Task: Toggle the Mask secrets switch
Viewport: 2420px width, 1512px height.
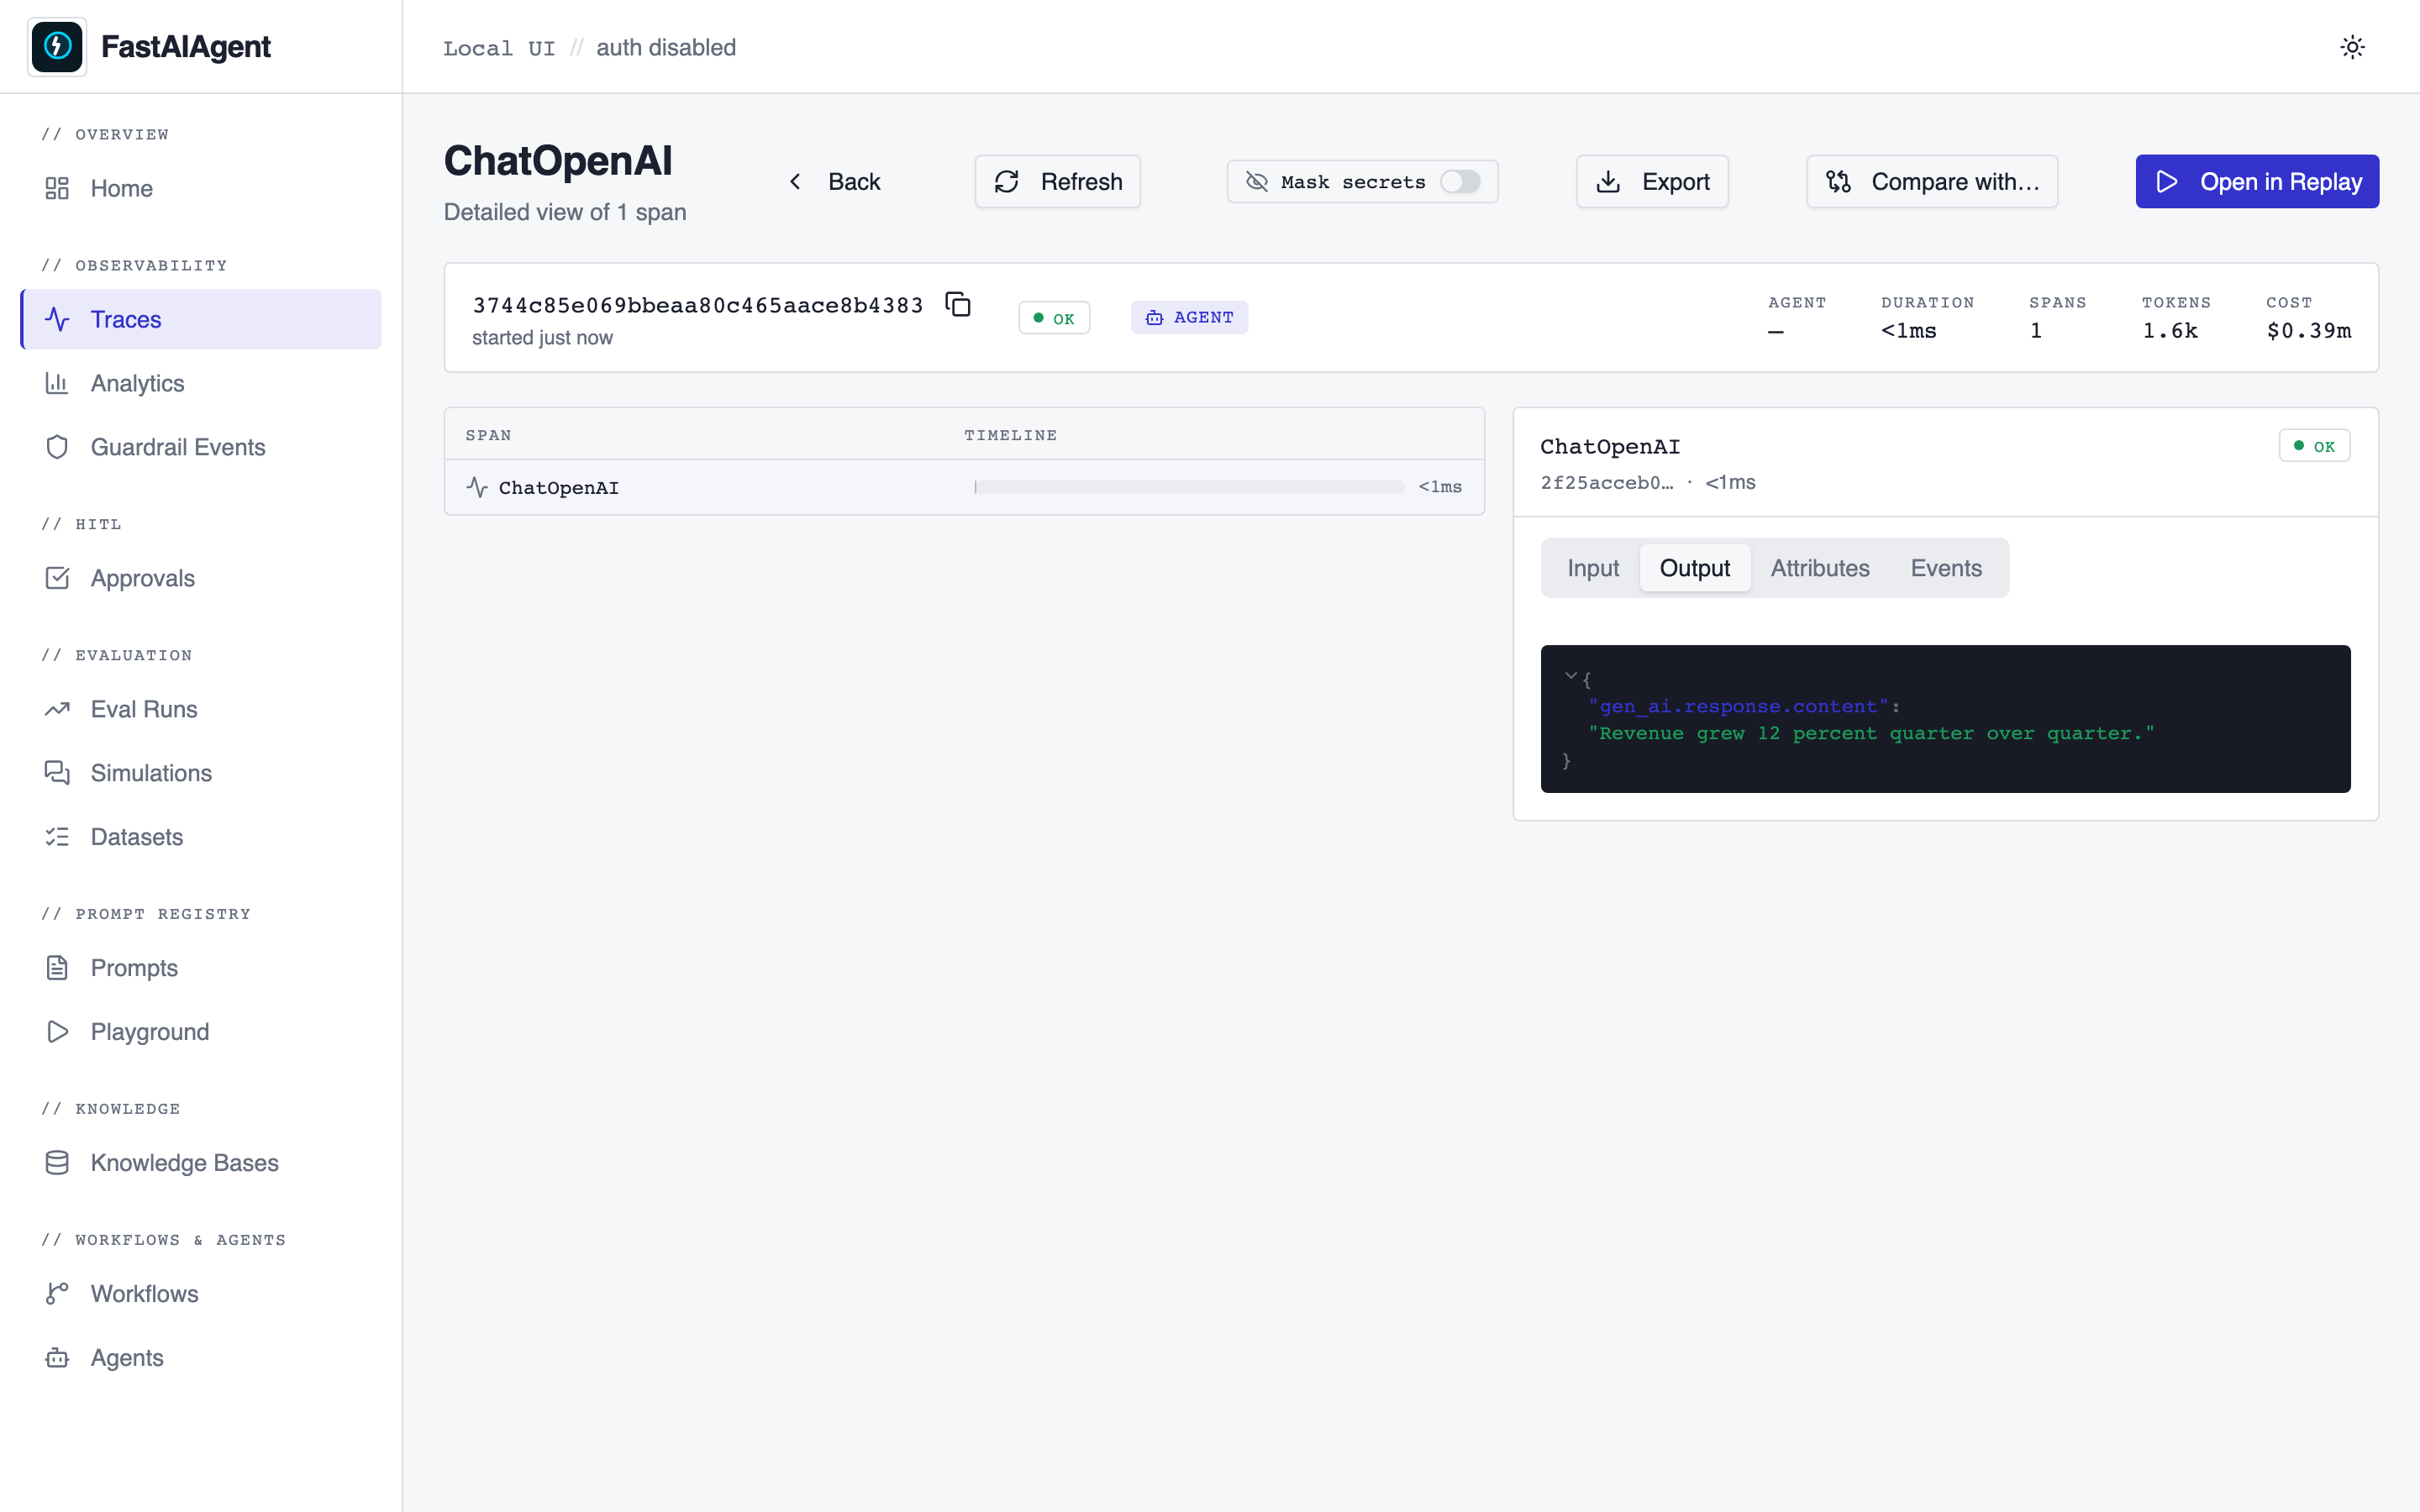Action: 1460,181
